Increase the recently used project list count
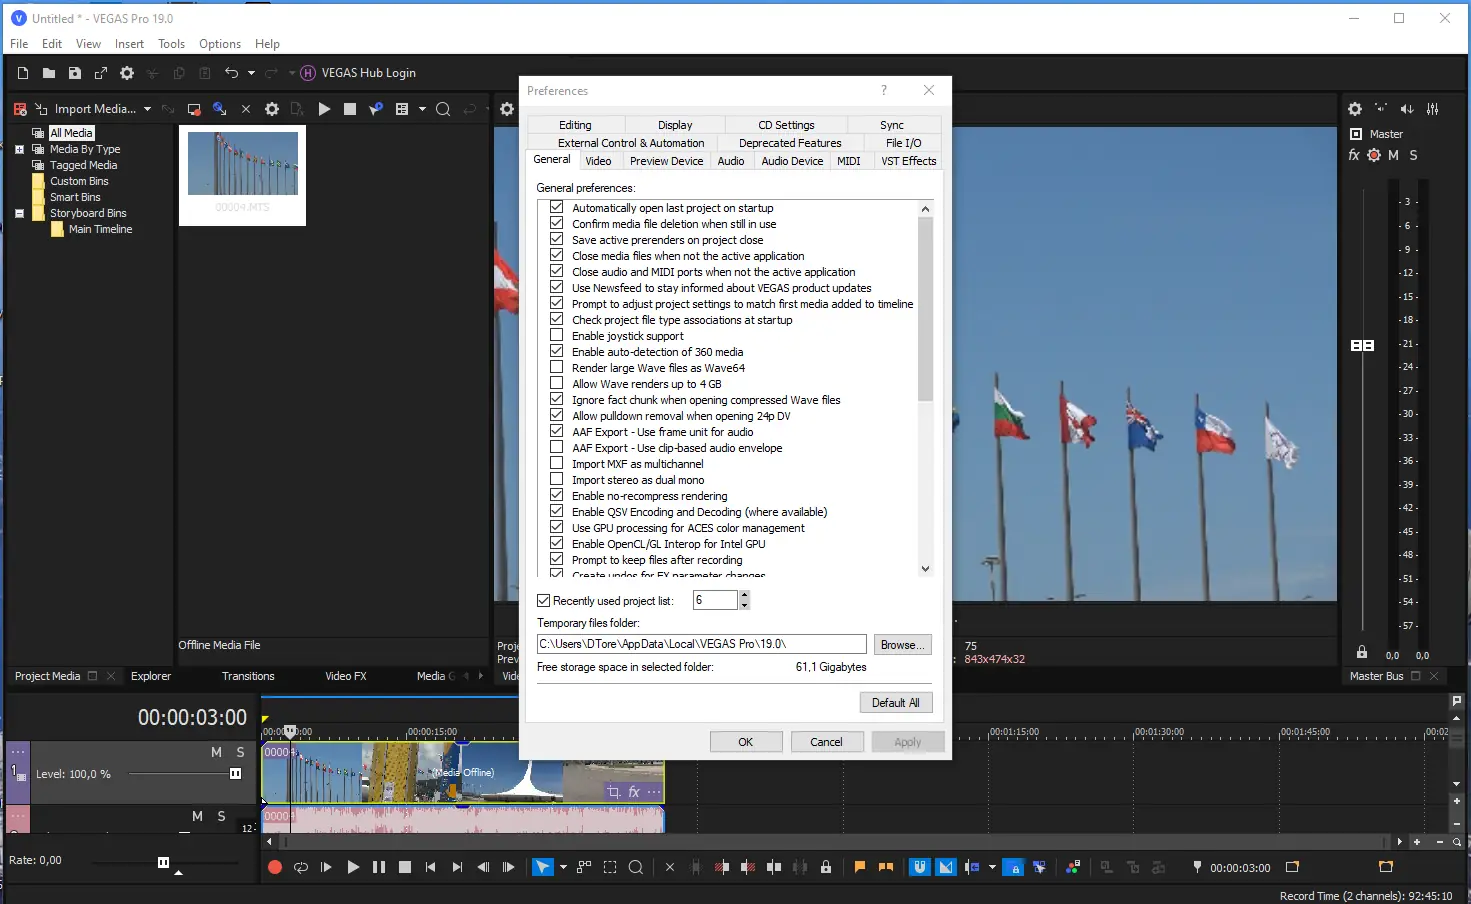This screenshot has width=1471, height=904. pos(744,596)
